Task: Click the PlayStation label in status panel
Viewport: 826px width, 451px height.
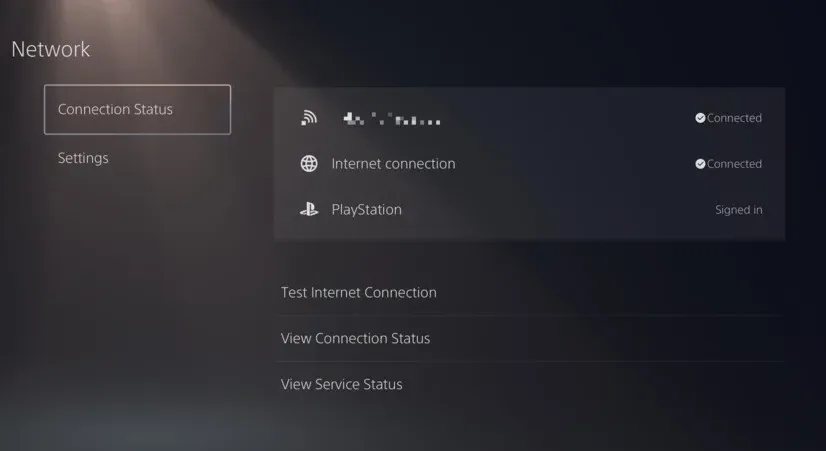Action: pos(367,210)
